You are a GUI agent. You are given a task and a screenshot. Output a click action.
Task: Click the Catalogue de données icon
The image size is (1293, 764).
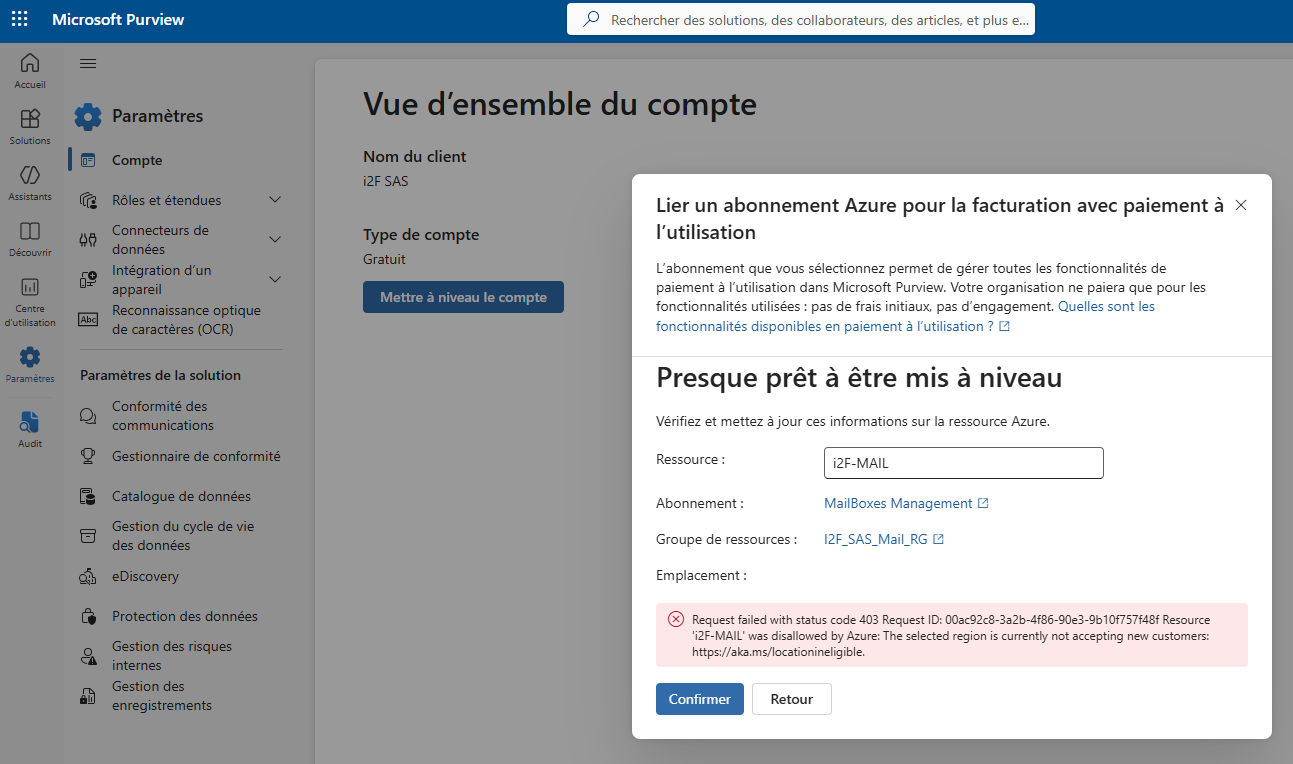click(x=88, y=496)
